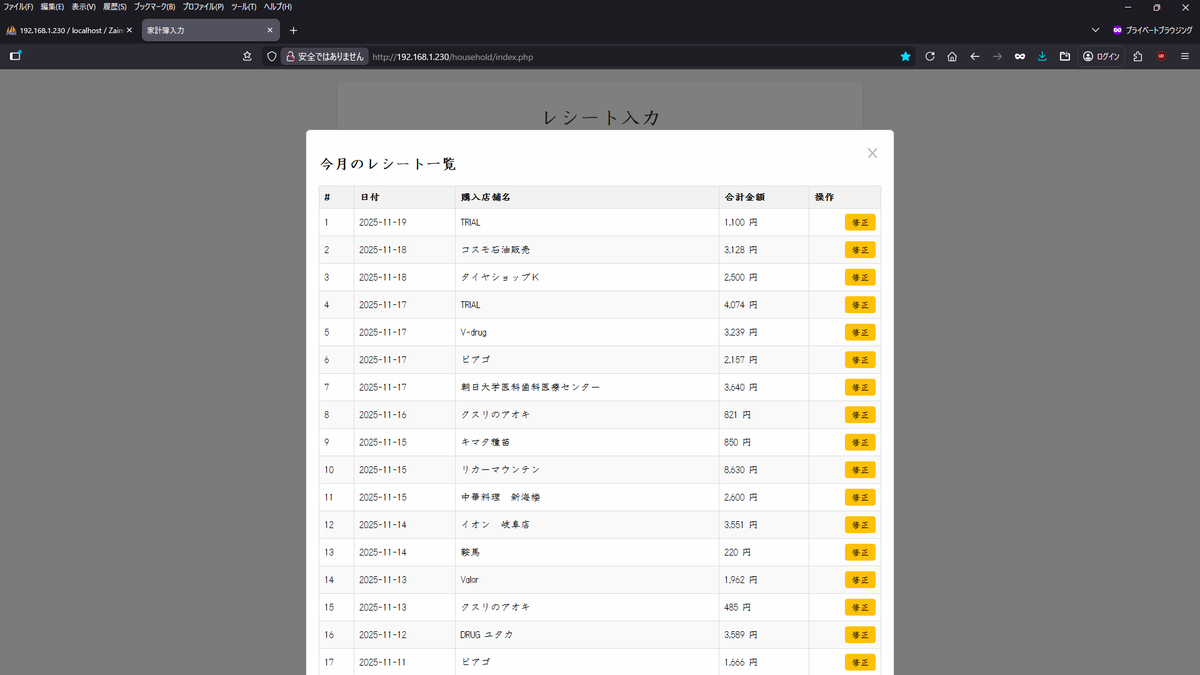
Task: Open the プロファイル(P) menu
Action: pos(203,7)
